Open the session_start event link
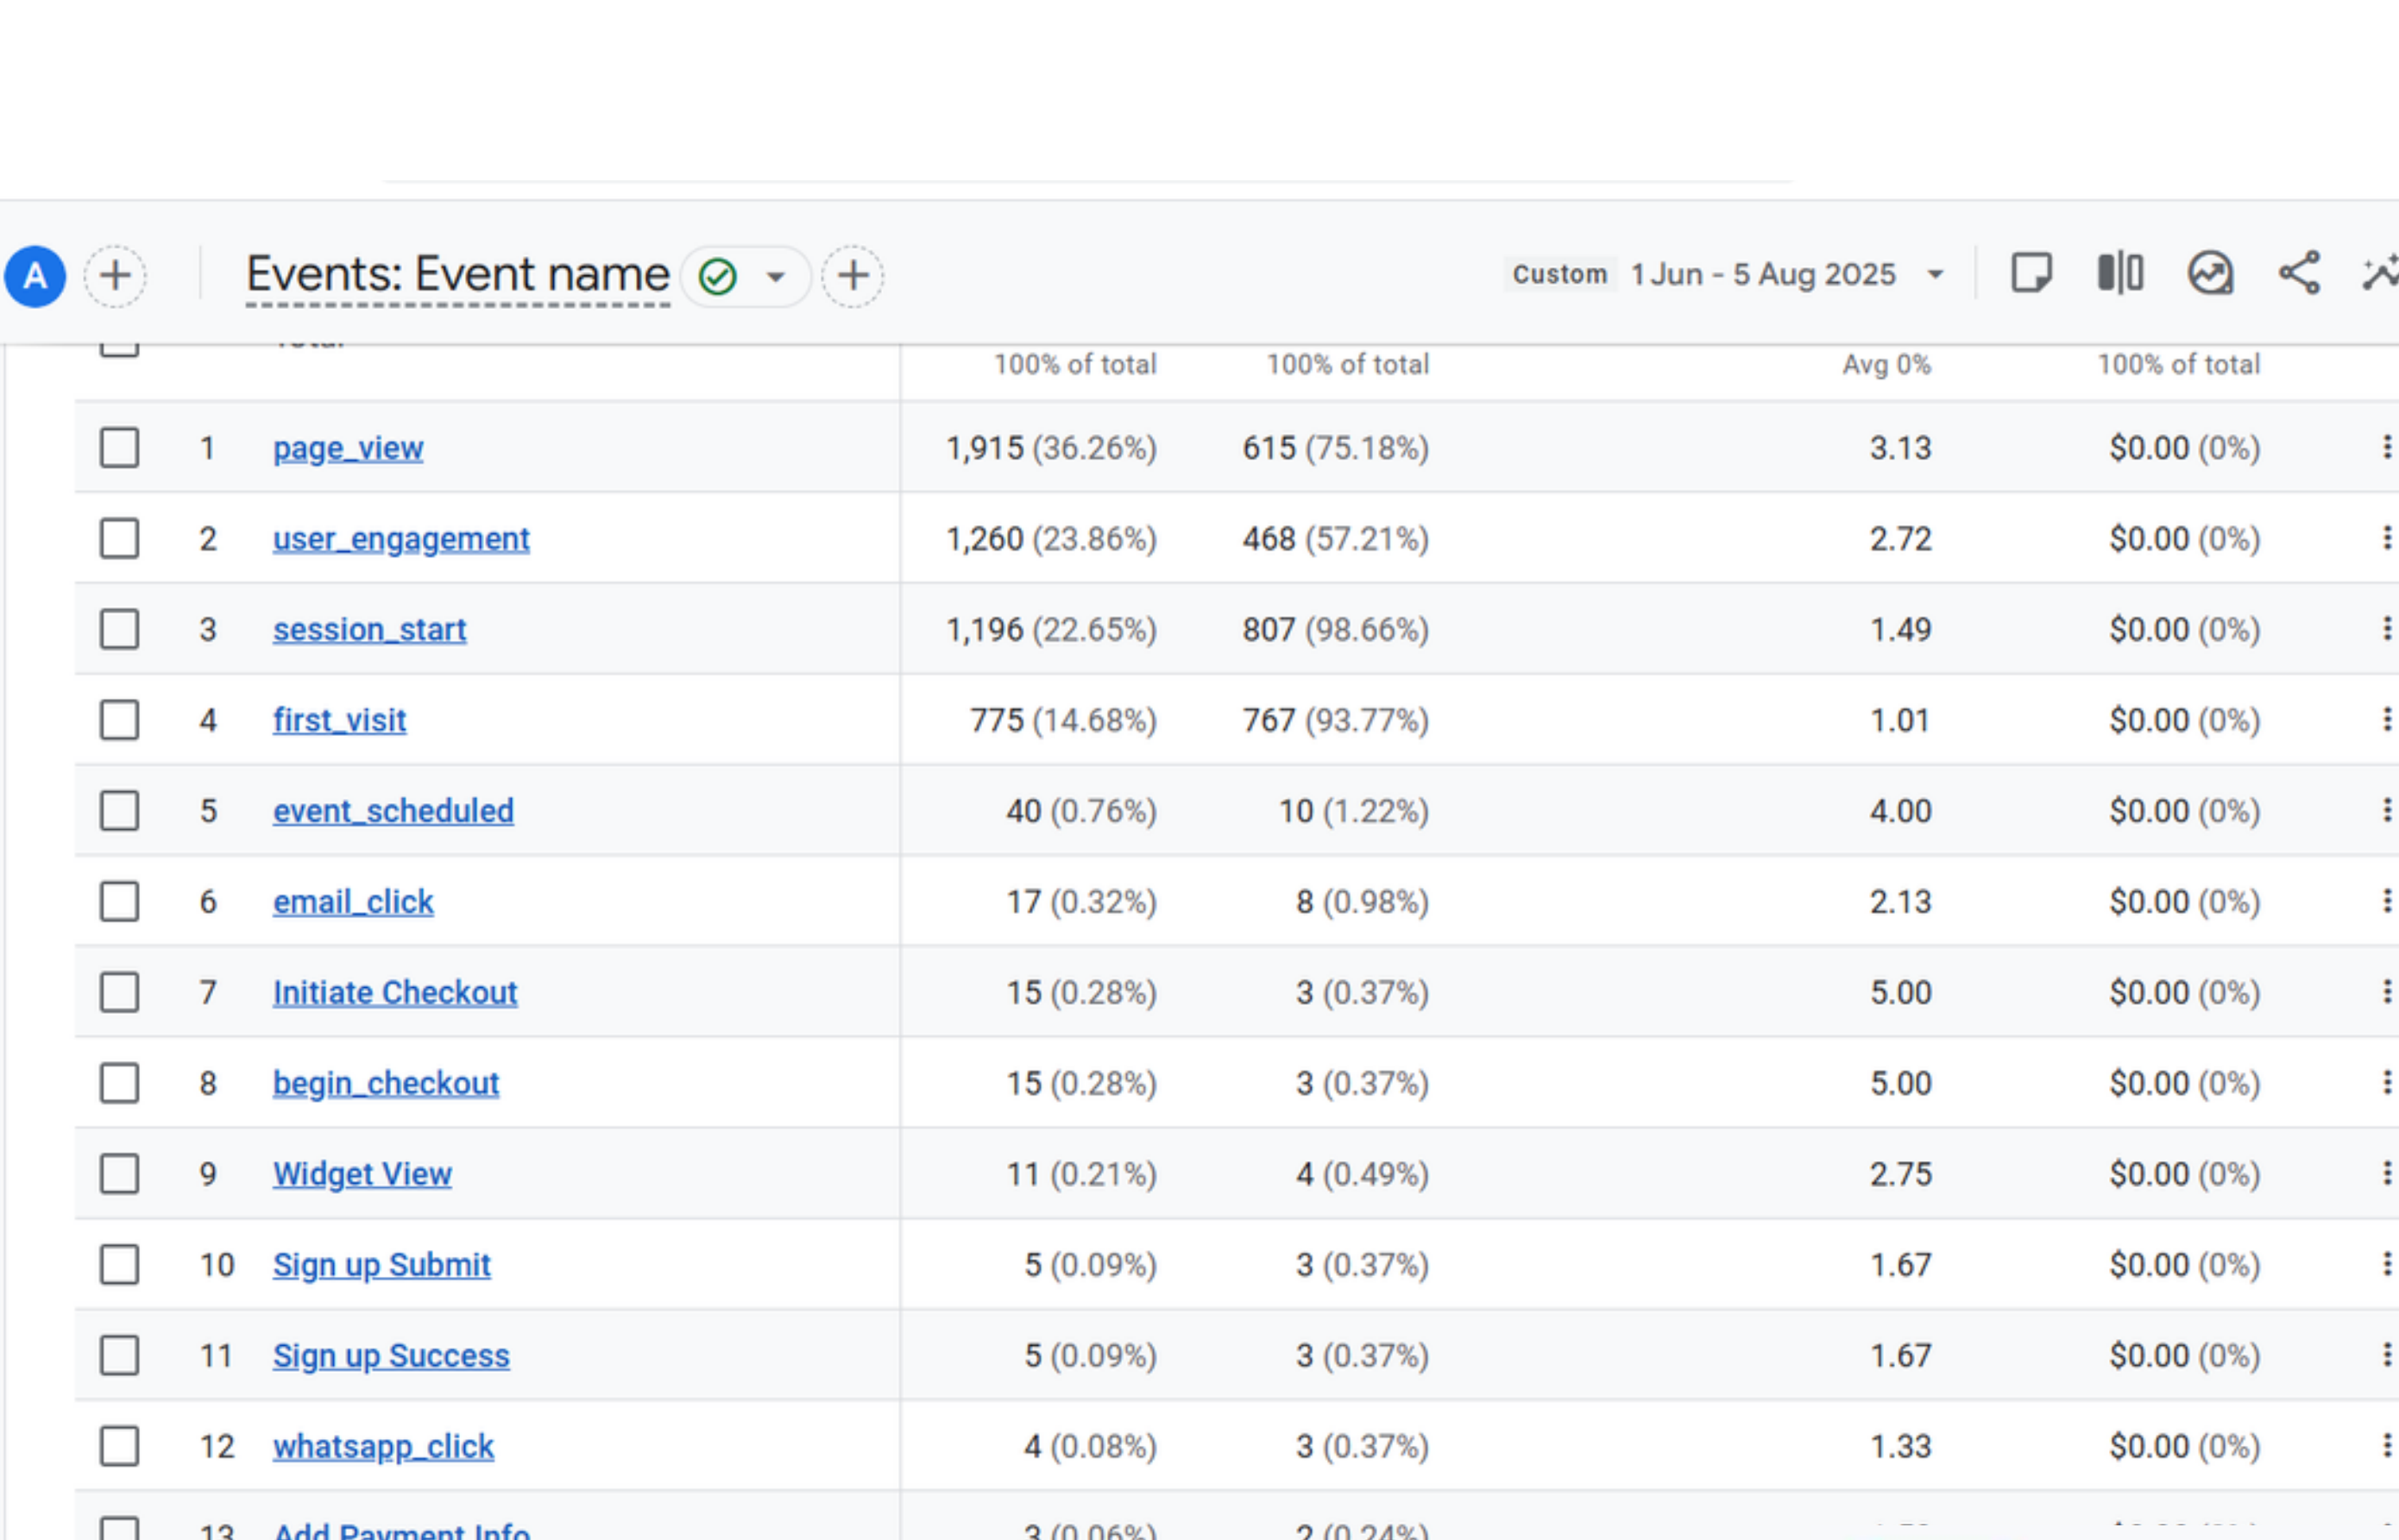 (369, 630)
